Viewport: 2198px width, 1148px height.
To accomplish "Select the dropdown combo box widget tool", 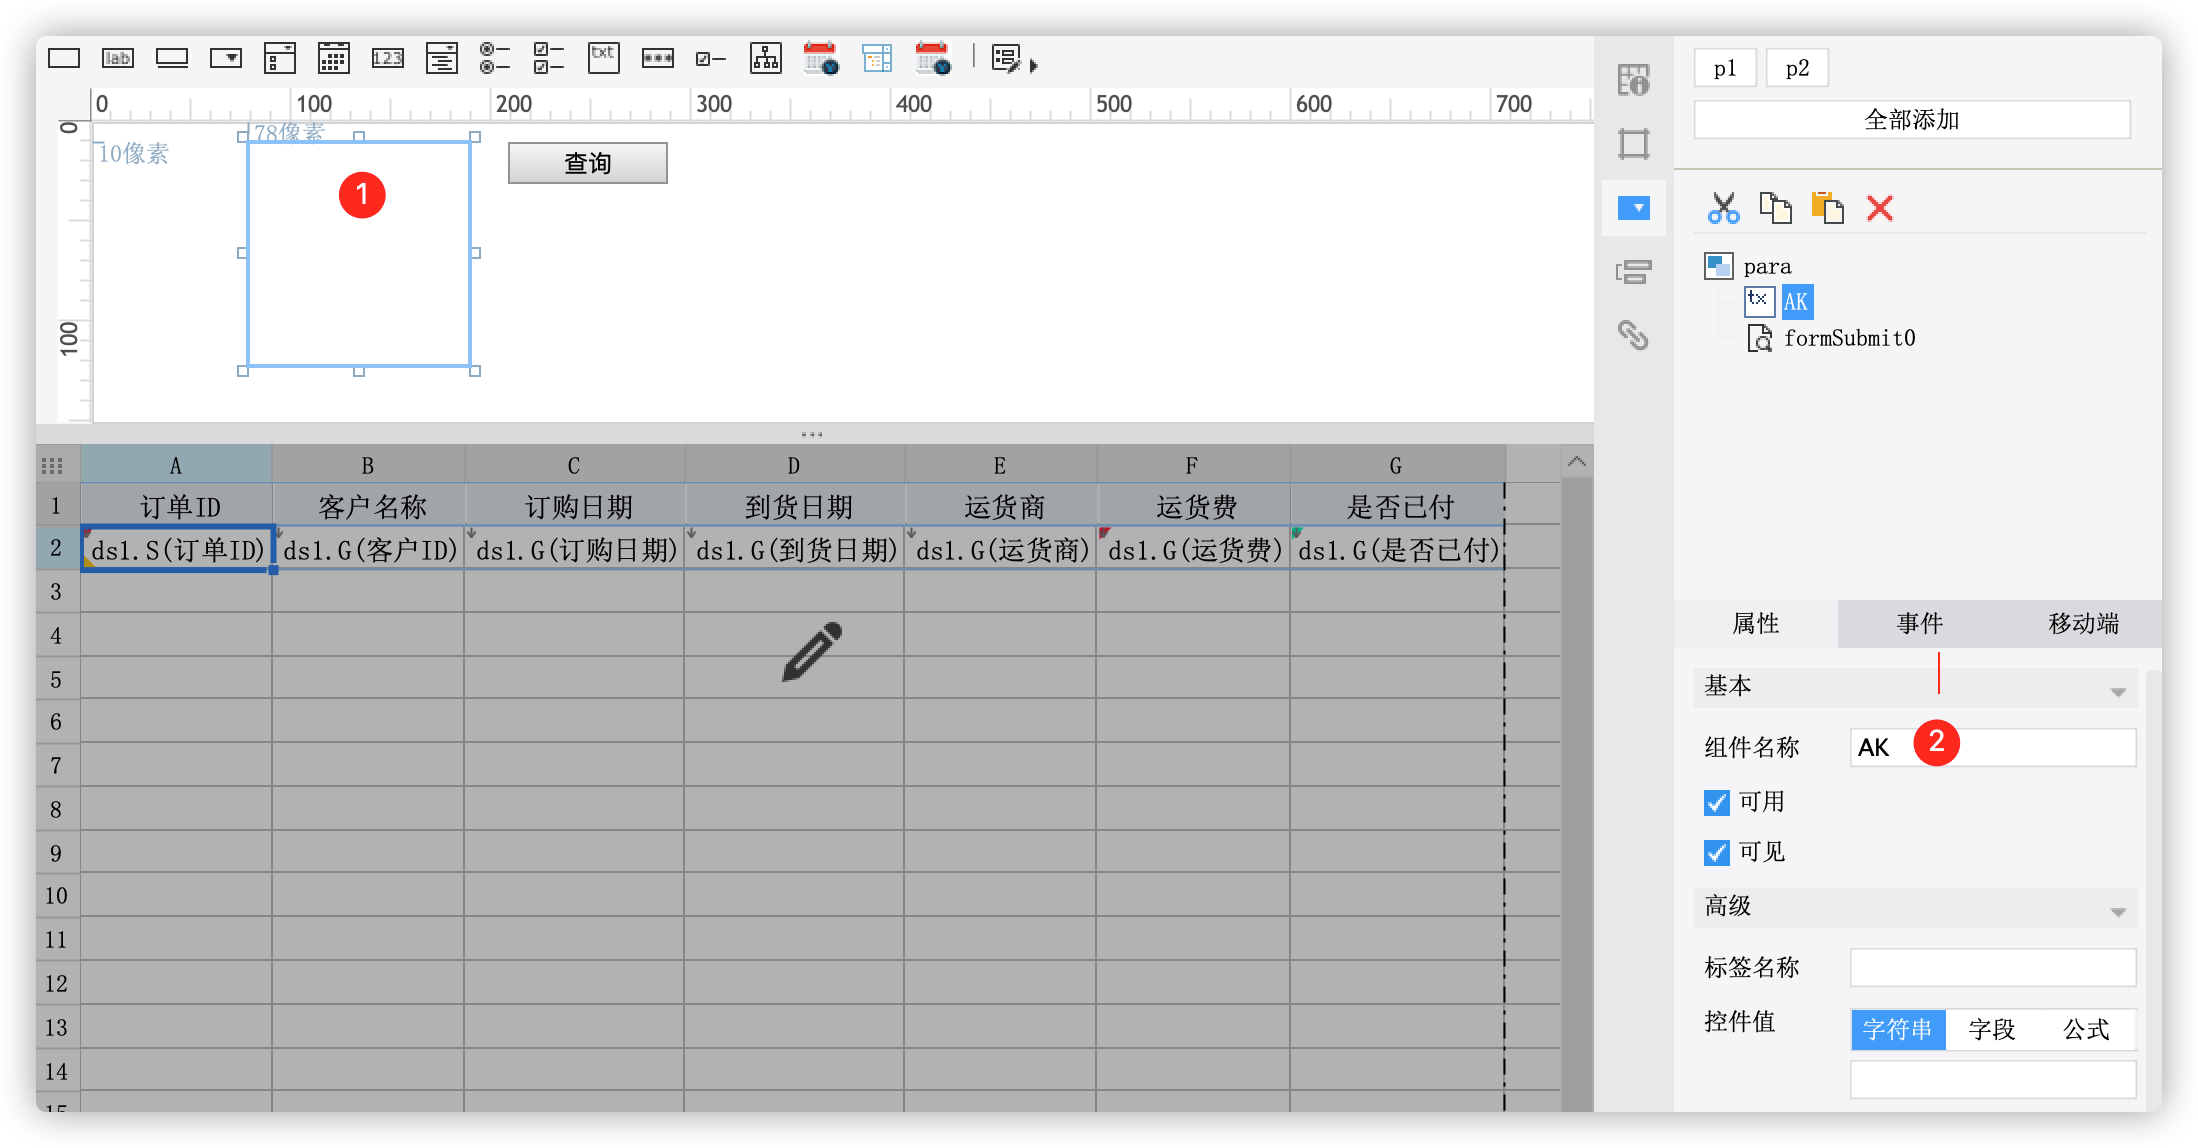I will 226,59.
